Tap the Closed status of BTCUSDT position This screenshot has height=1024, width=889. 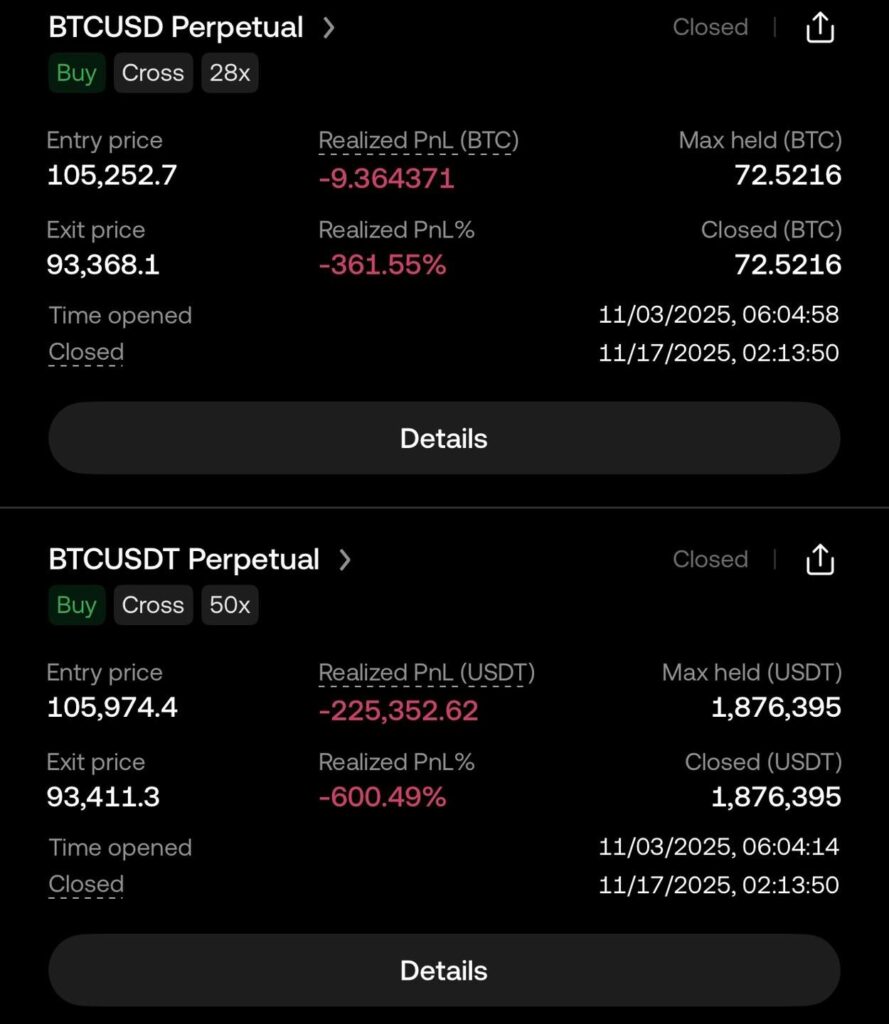(710, 560)
